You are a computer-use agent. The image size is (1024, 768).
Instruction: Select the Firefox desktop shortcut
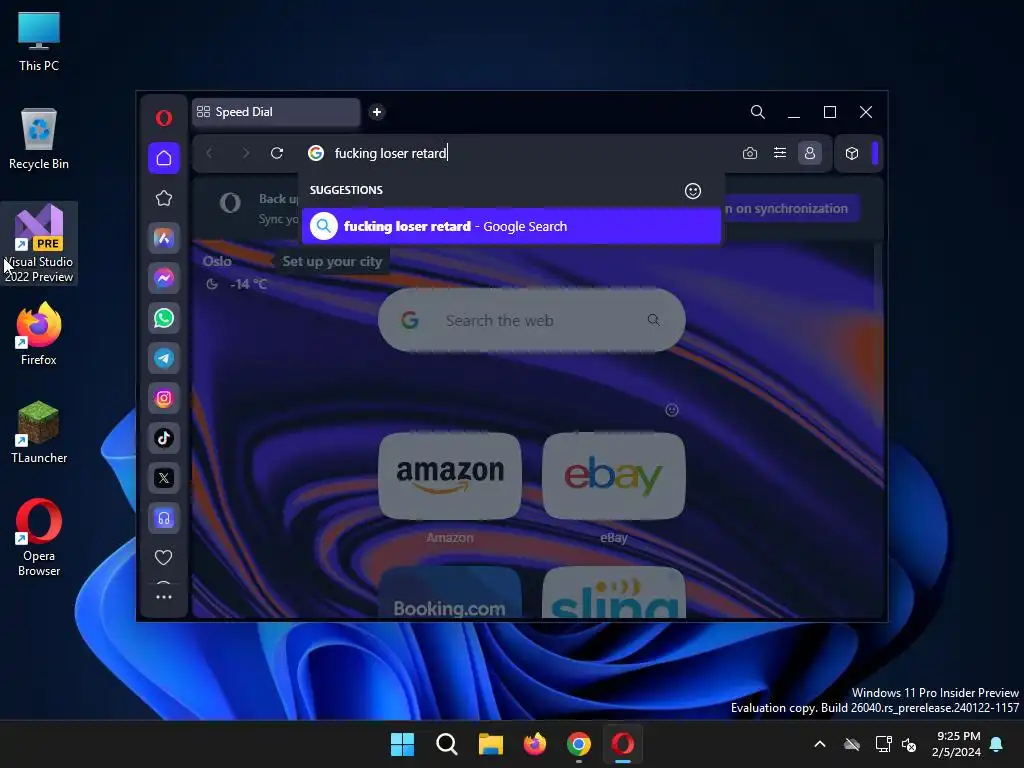click(x=39, y=334)
